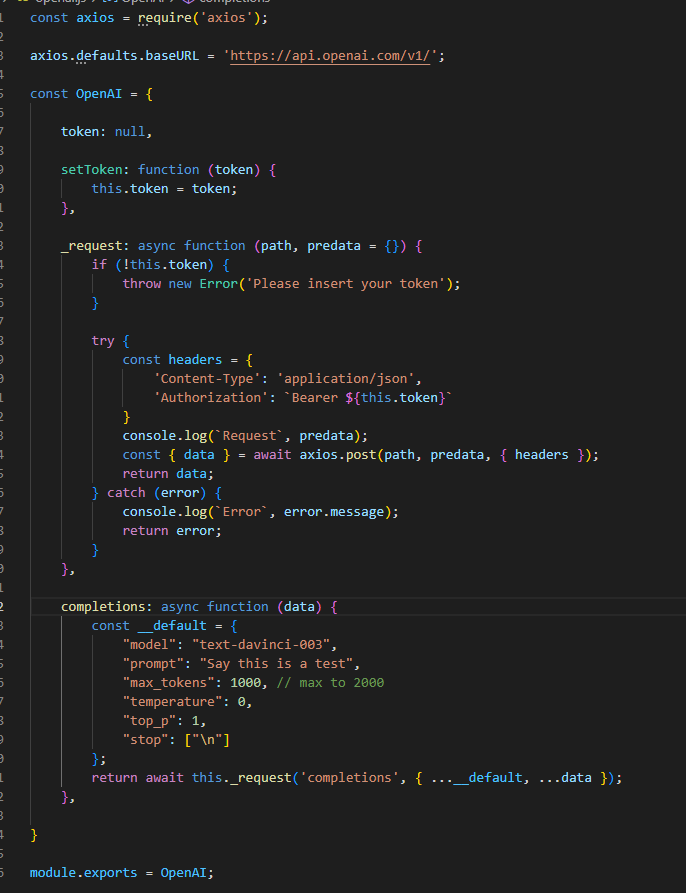Click baseURL in the axios.defaults line
The height and width of the screenshot is (893, 686).
pyautogui.click(x=172, y=56)
